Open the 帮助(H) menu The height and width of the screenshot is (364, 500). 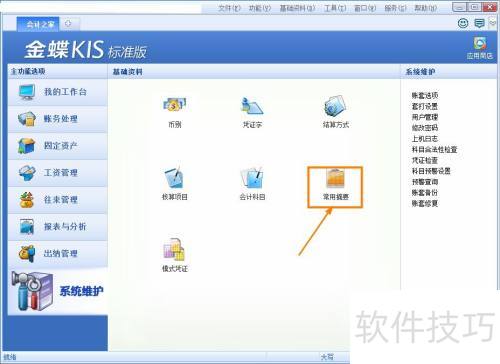(426, 8)
